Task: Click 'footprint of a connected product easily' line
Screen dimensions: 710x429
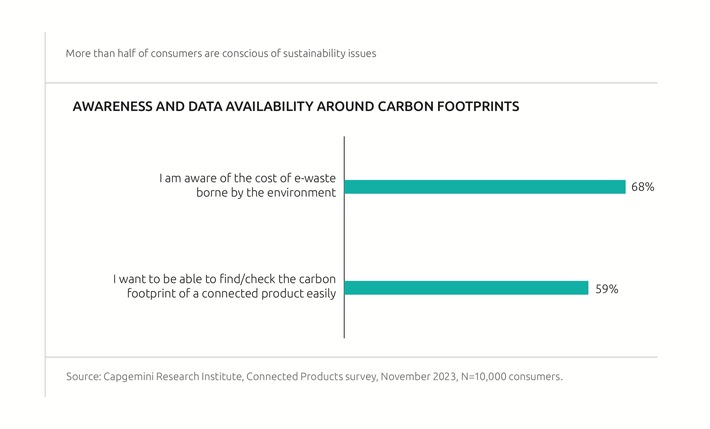Action: (x=231, y=294)
